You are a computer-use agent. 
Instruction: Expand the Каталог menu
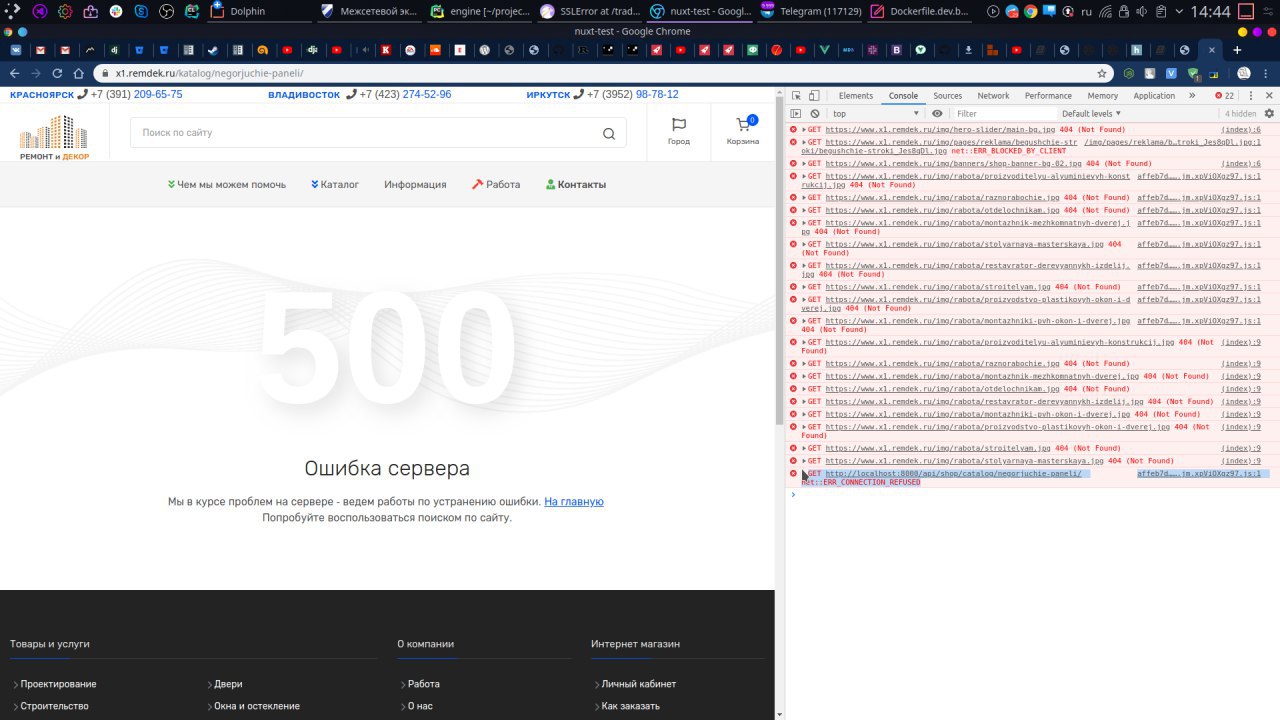point(335,184)
